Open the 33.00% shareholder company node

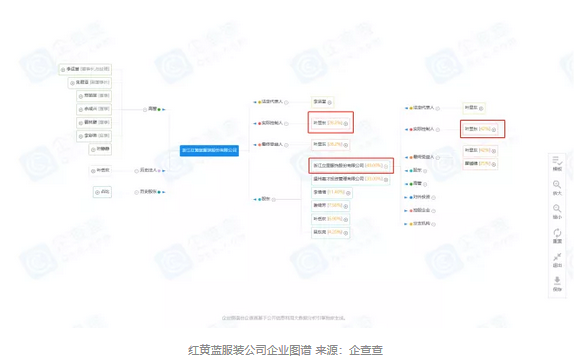pyautogui.click(x=350, y=179)
